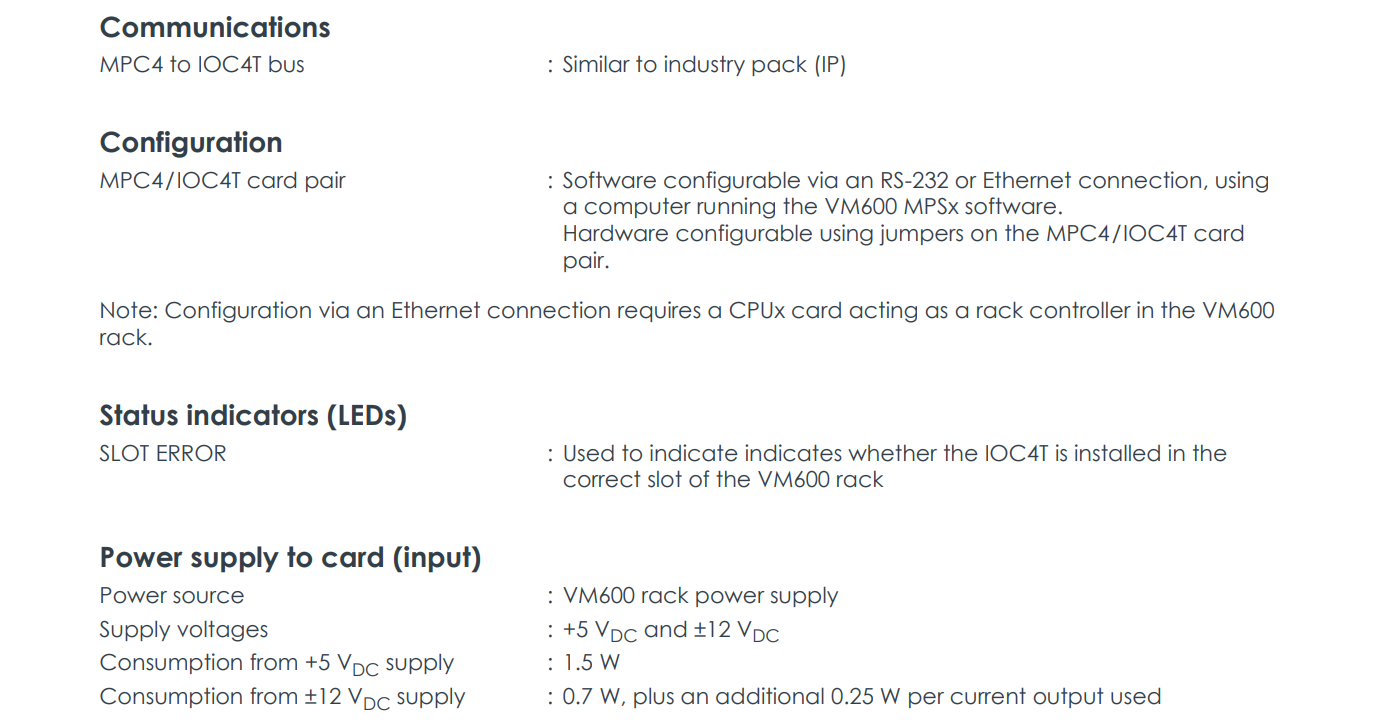Click the 'MPC4/IOC4T card pair' label
Image resolution: width=1380 pixels, height=725 pixels.
pyautogui.click(x=222, y=181)
